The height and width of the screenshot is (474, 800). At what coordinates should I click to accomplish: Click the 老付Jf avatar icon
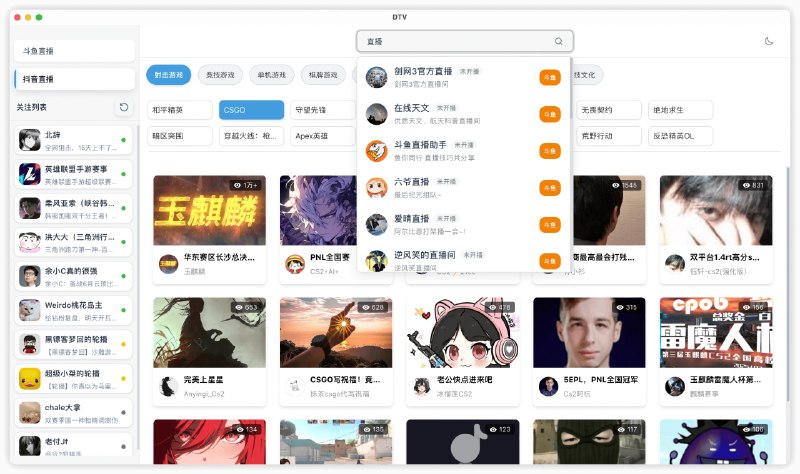coord(30,446)
